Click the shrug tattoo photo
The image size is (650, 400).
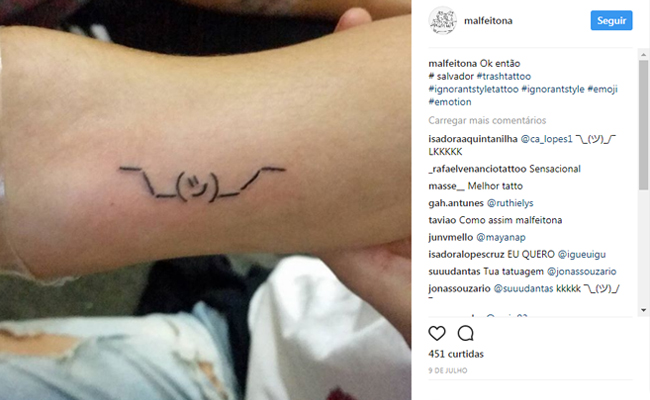coord(206,200)
